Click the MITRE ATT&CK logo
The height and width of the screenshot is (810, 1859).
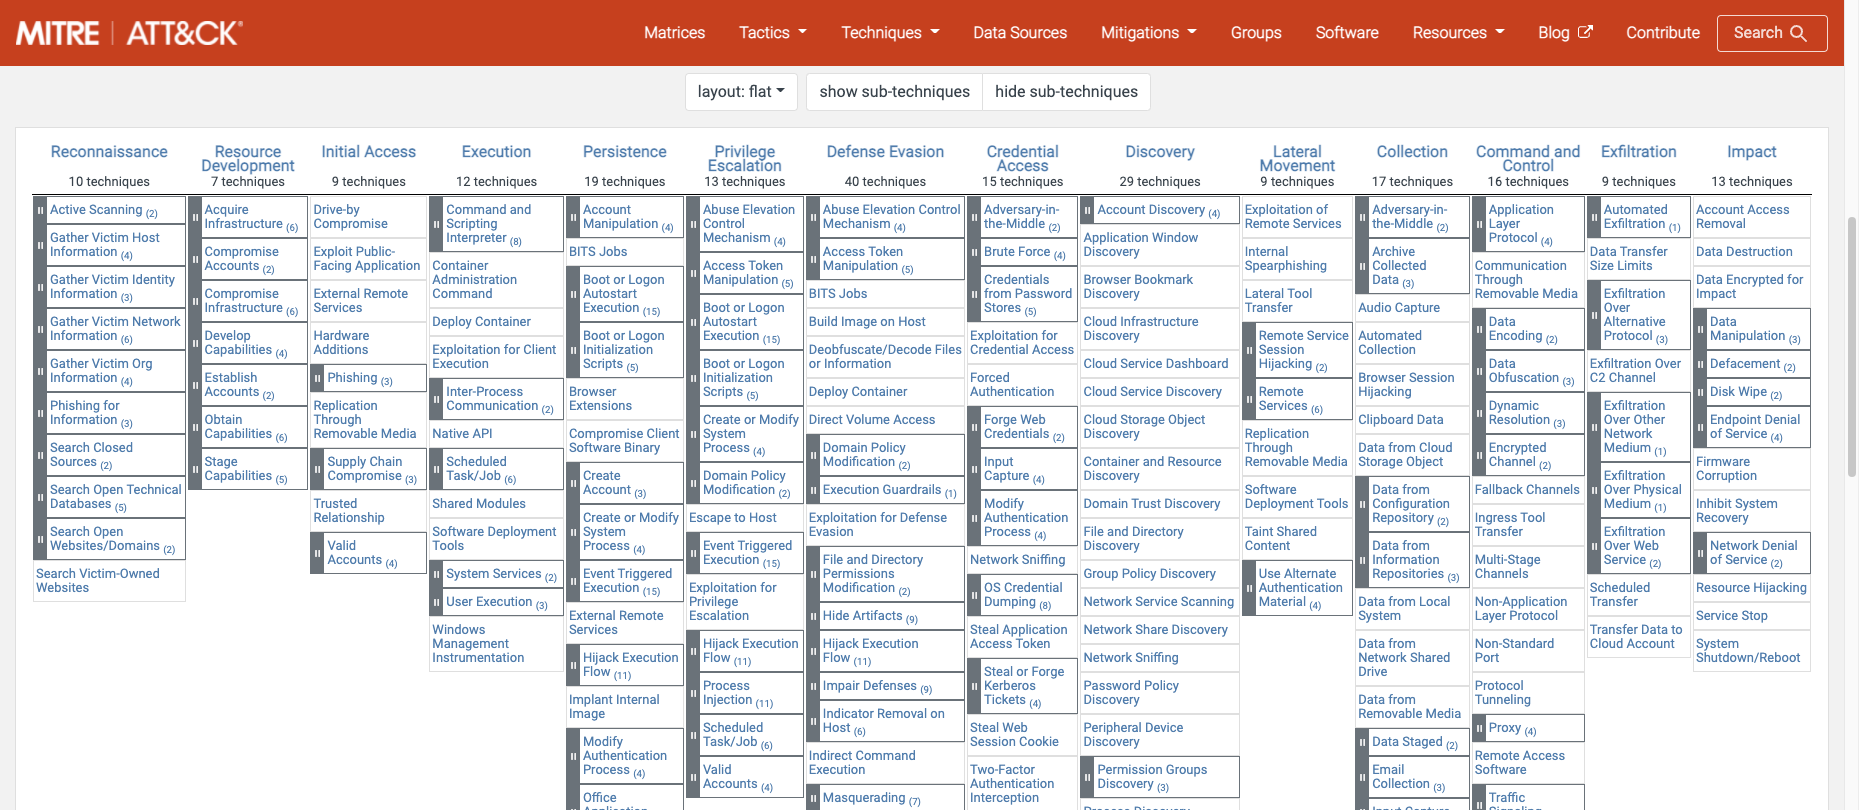[x=129, y=33]
